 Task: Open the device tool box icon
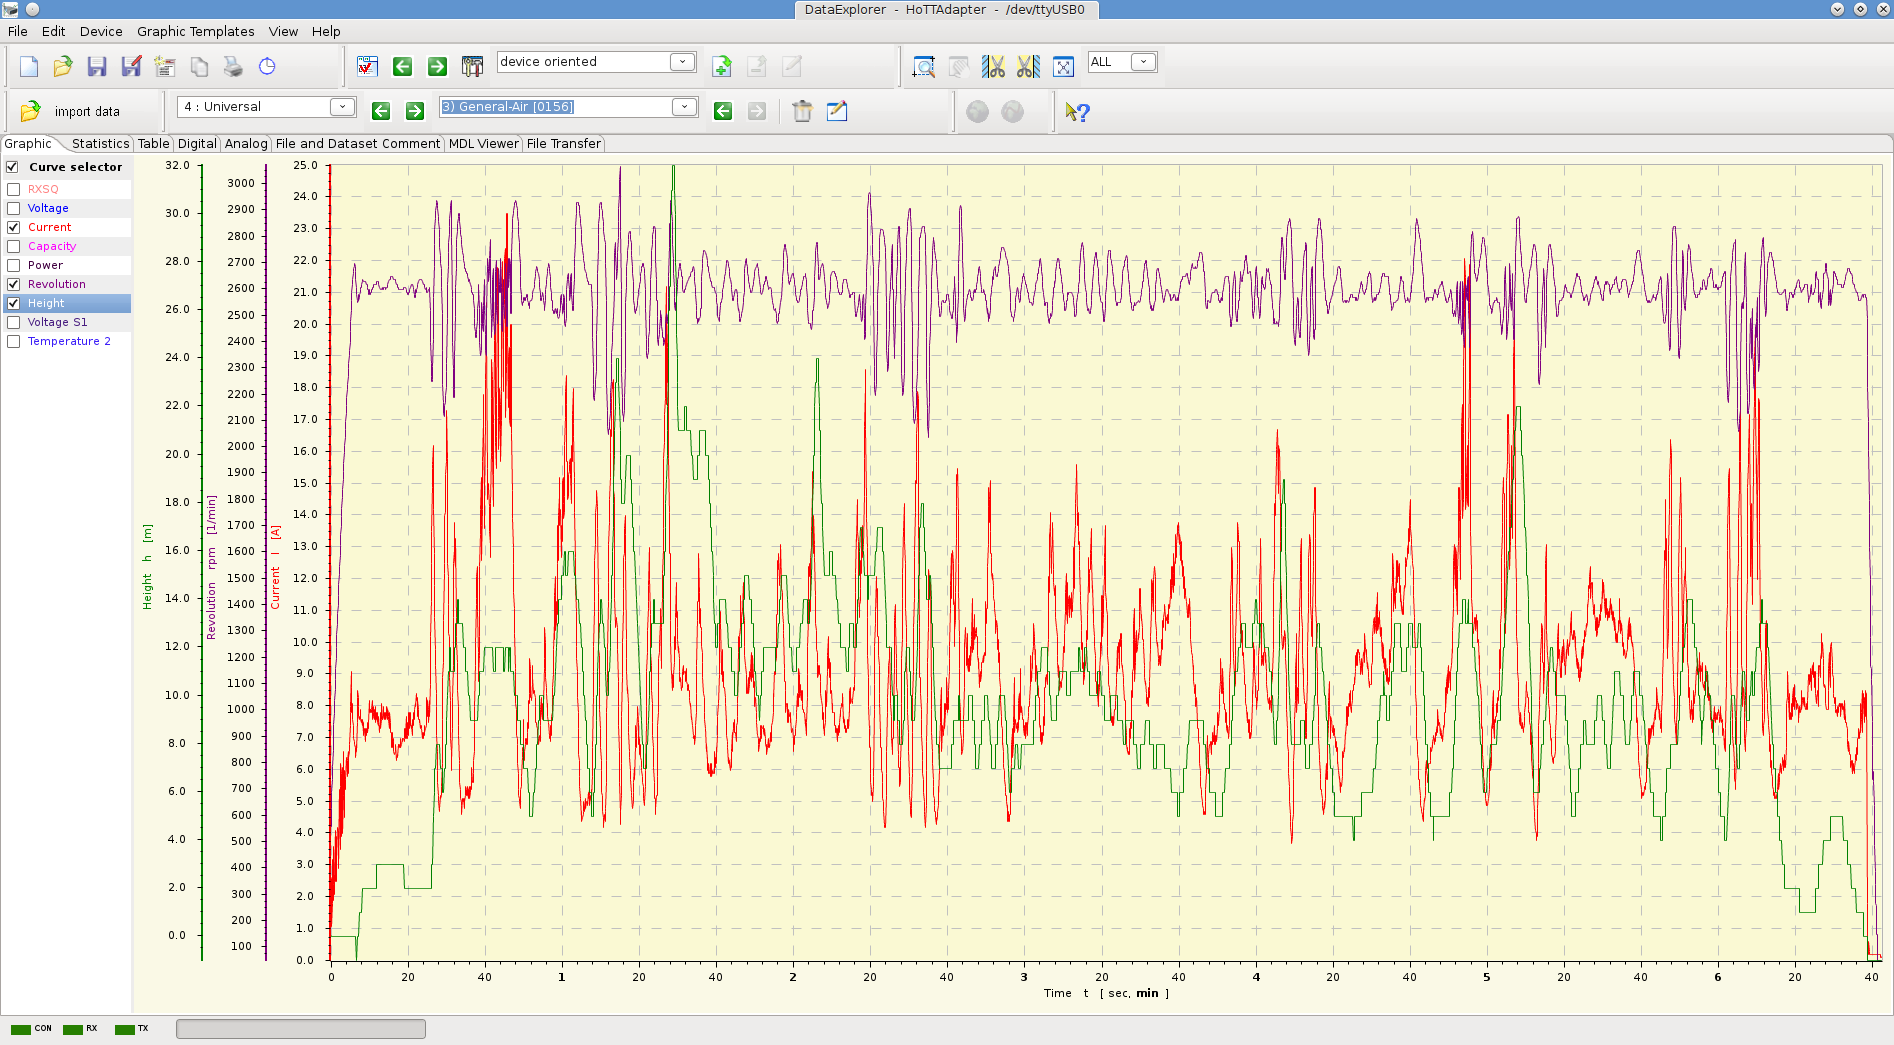click(x=472, y=67)
